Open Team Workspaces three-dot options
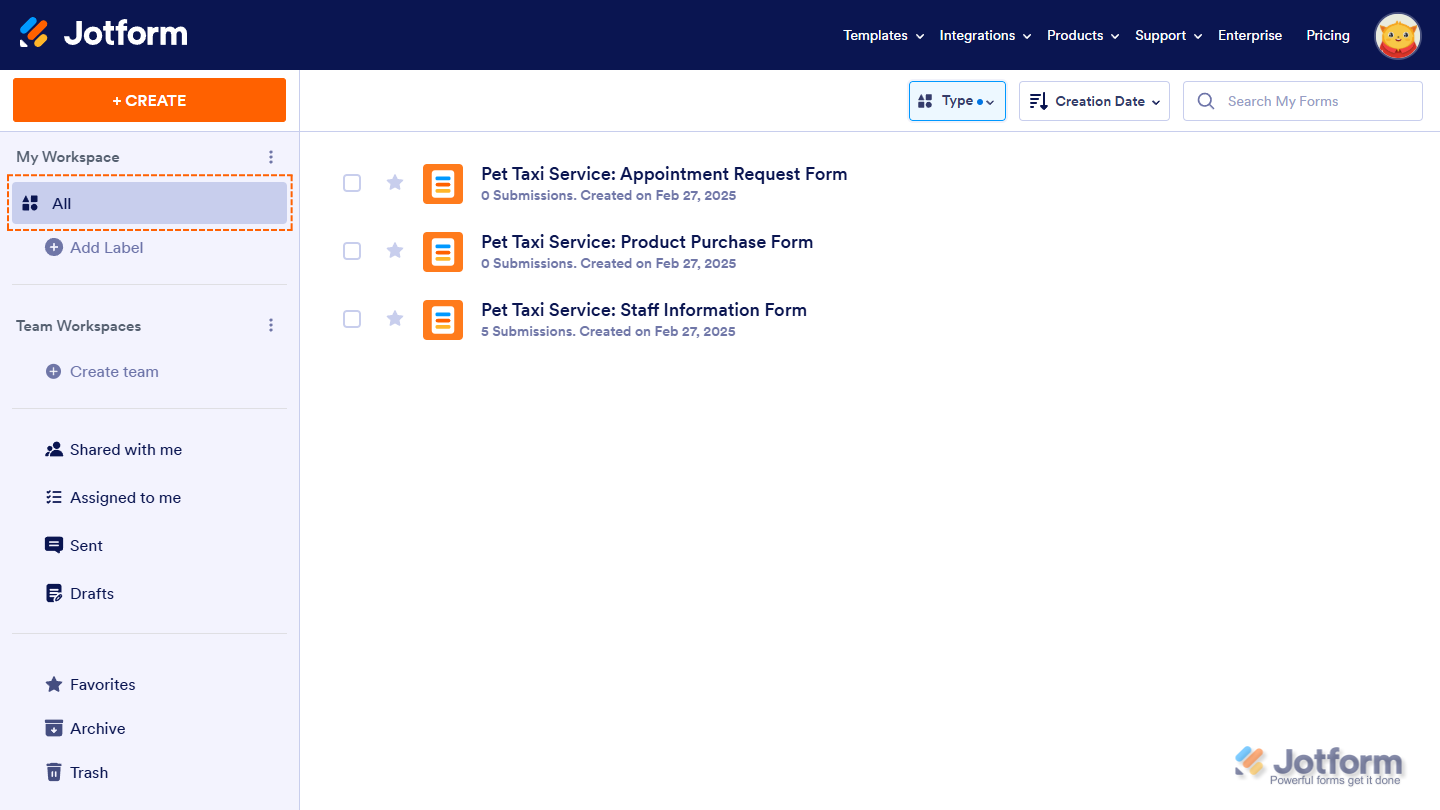 271,326
